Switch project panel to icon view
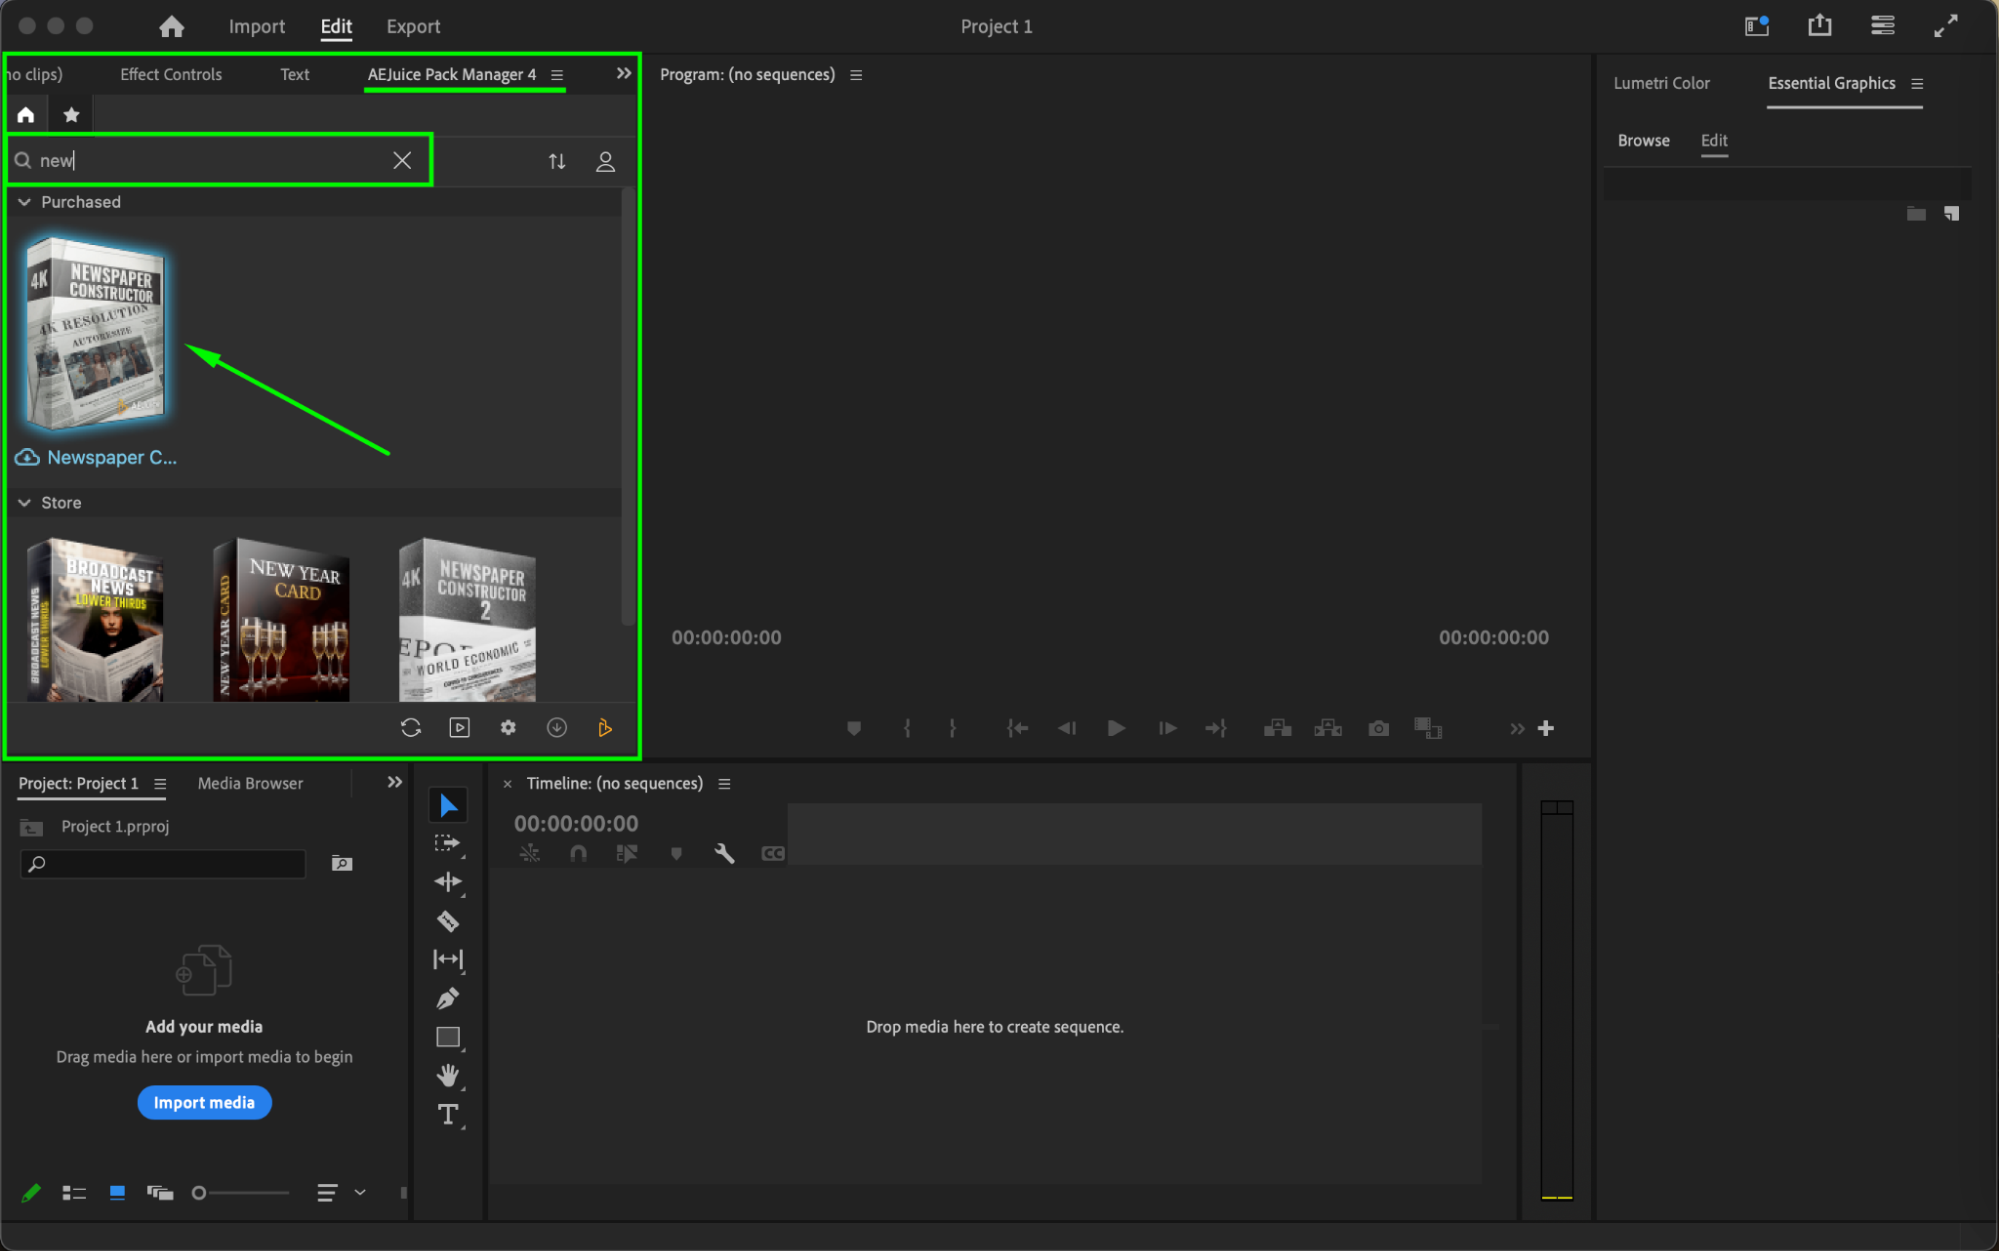Image resolution: width=1999 pixels, height=1252 pixels. 117,1192
